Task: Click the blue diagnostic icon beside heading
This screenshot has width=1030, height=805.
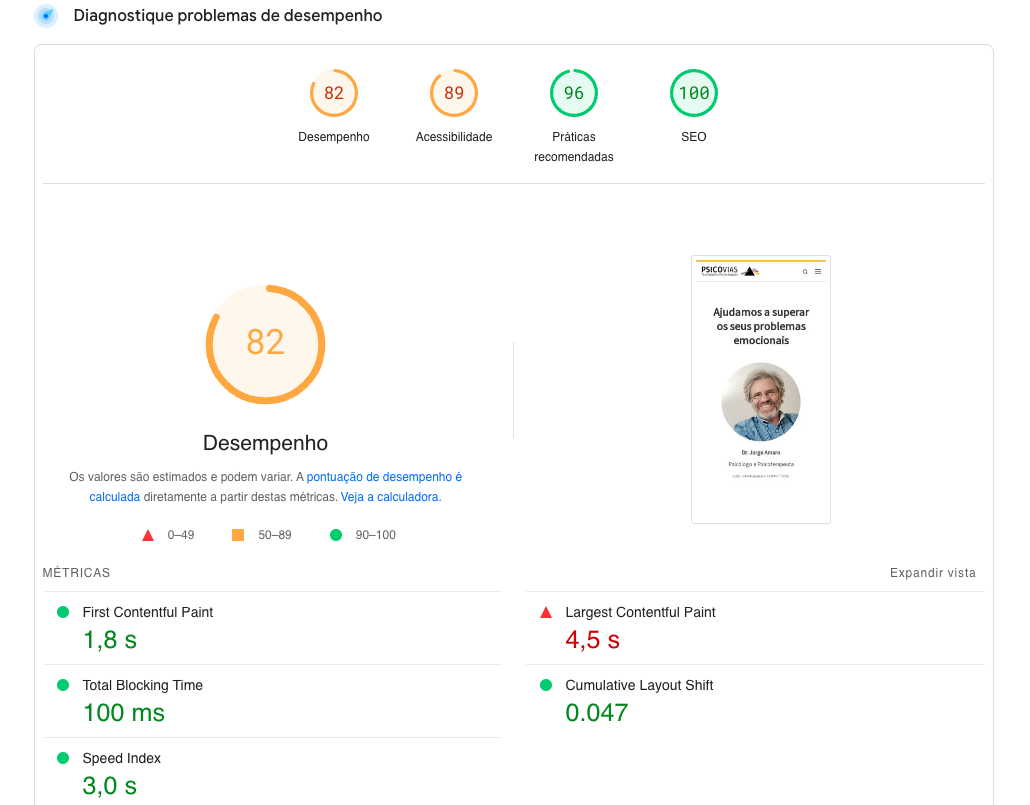Action: pyautogui.click(x=46, y=16)
